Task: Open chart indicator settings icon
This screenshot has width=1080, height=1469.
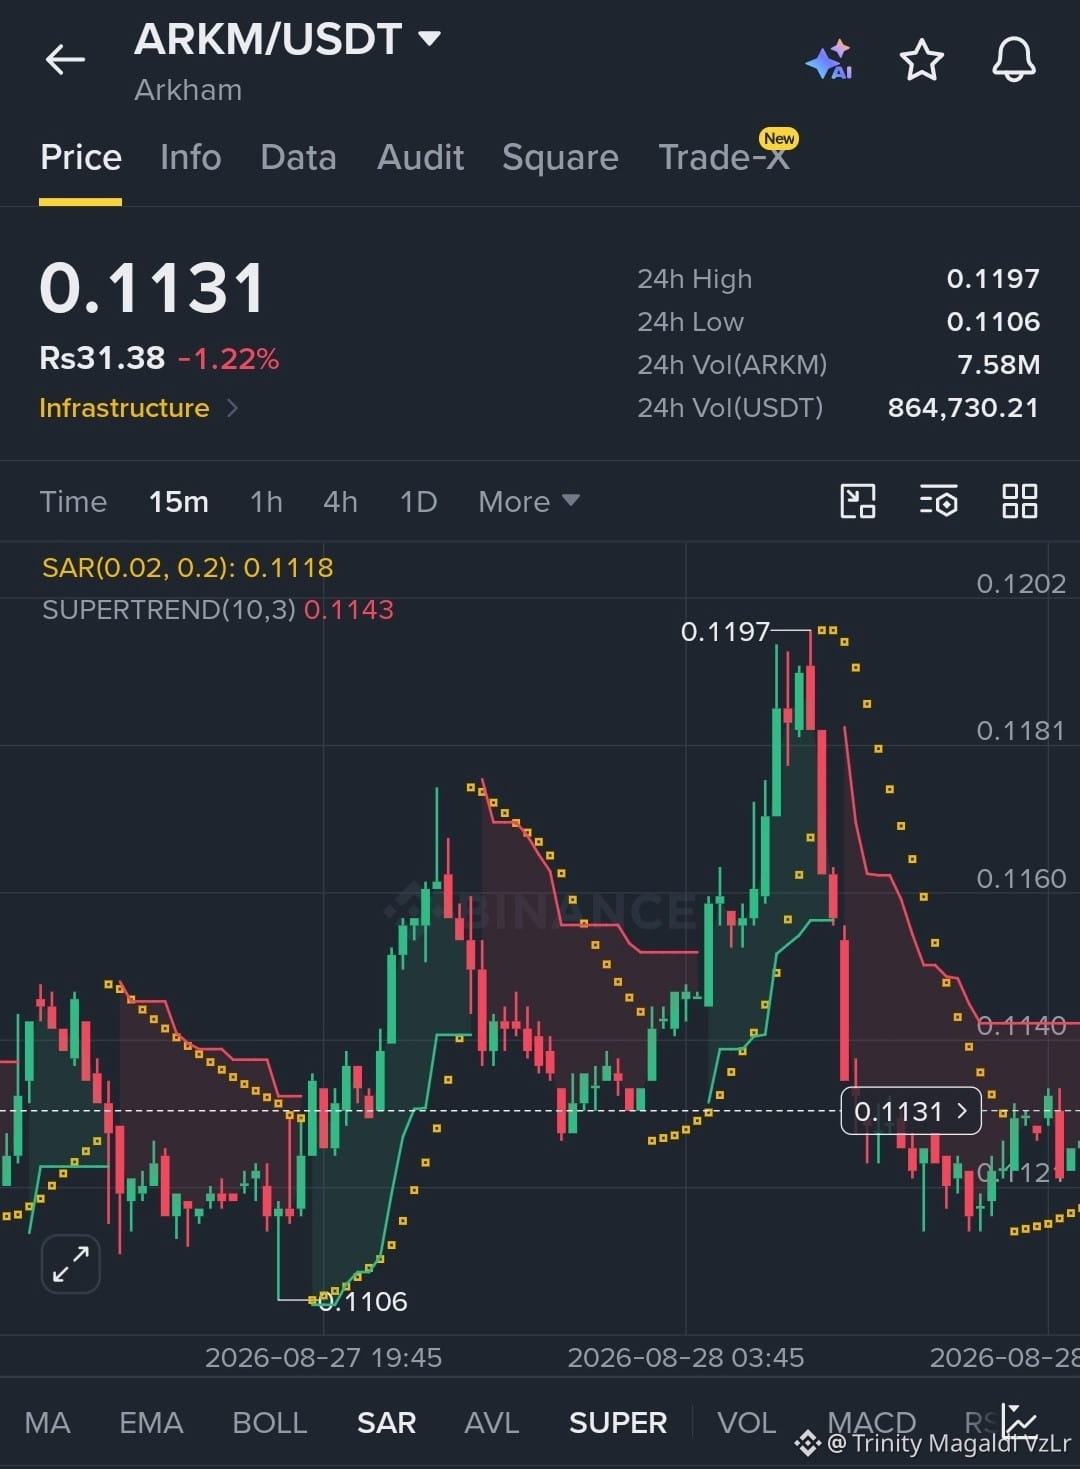Action: (939, 501)
